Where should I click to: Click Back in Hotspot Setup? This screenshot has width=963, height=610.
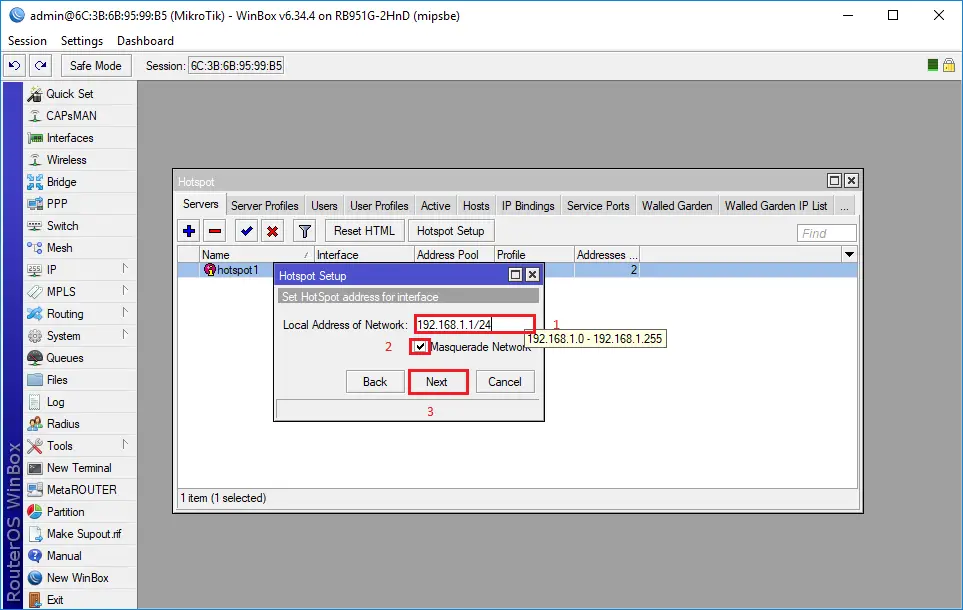(375, 382)
